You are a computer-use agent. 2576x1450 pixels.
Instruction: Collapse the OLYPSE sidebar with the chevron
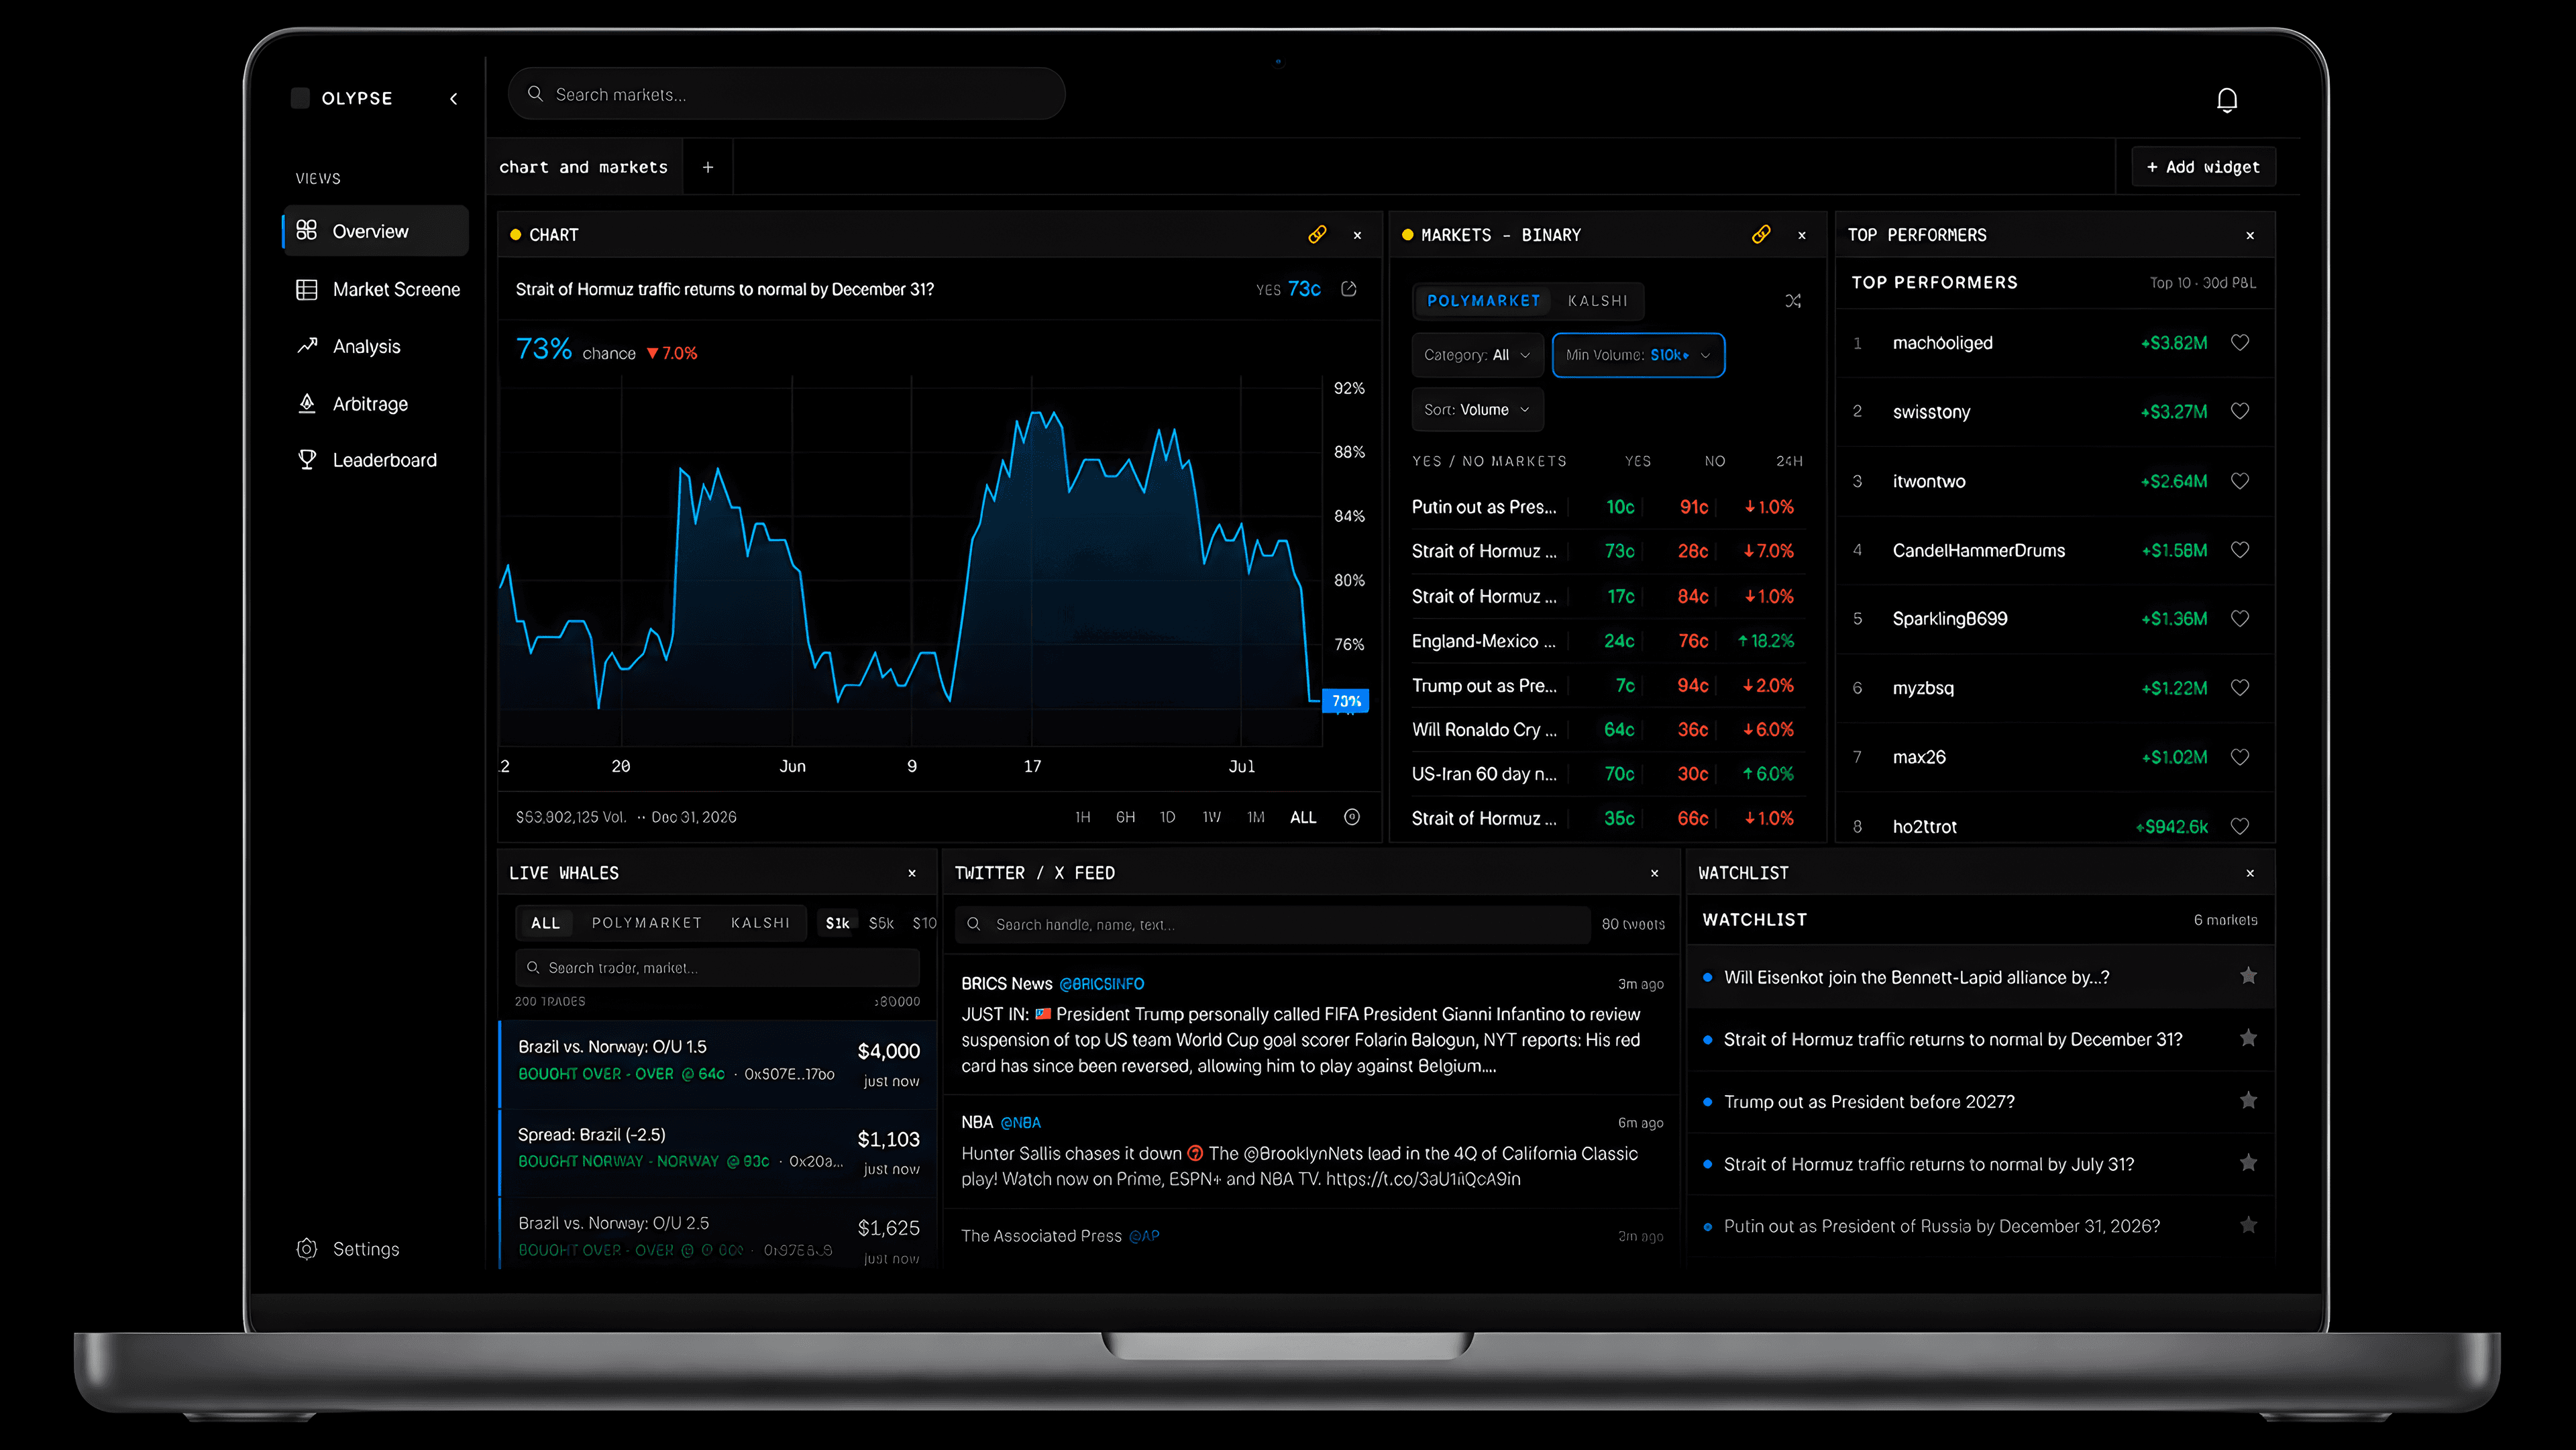tap(454, 98)
